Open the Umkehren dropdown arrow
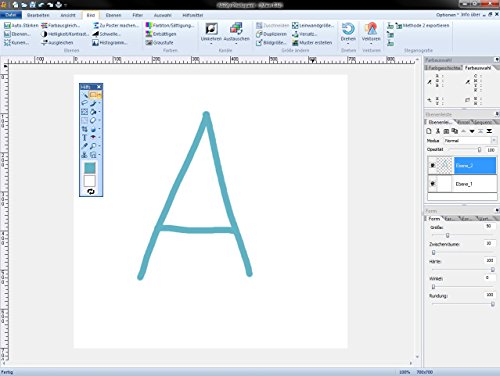Viewport: 500px width, 376px height. (211, 44)
